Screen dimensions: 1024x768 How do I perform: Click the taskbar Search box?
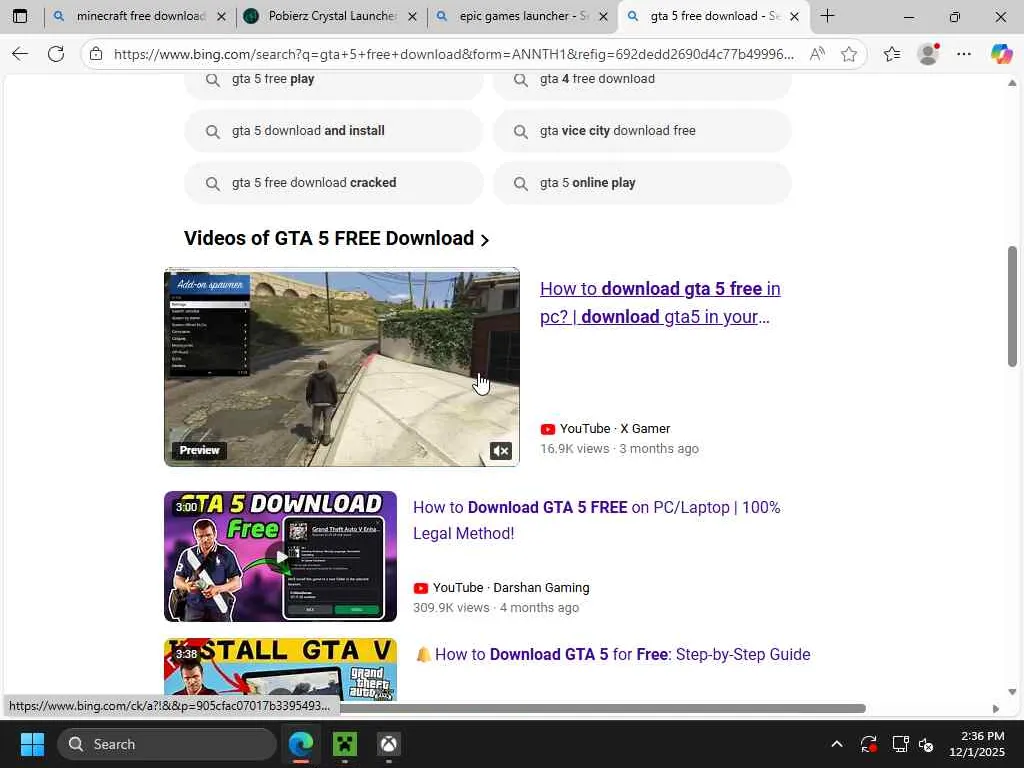[167, 744]
